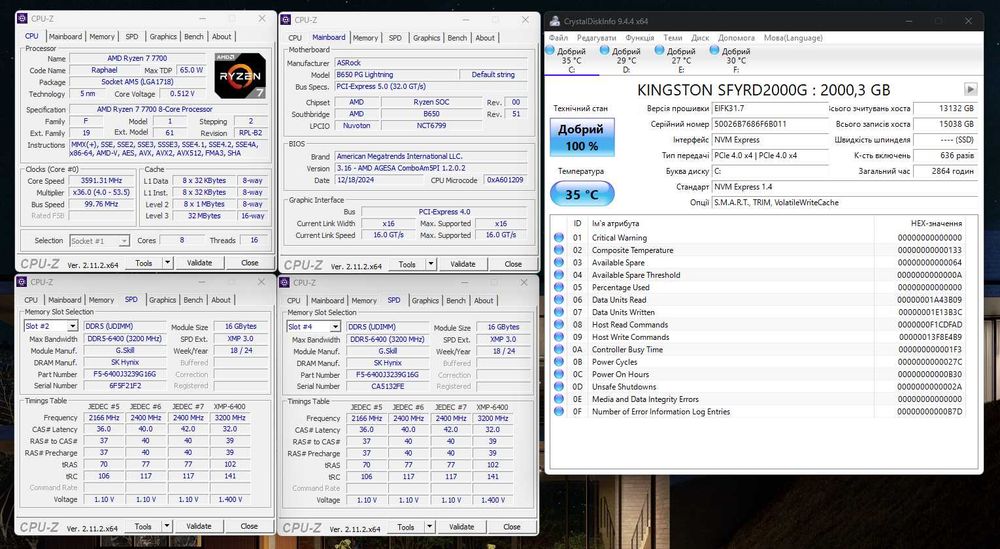Viewport: 1000px width, 549px height.
Task: Click the Core Speed value 3591.31 MHz
Action: click(102, 180)
